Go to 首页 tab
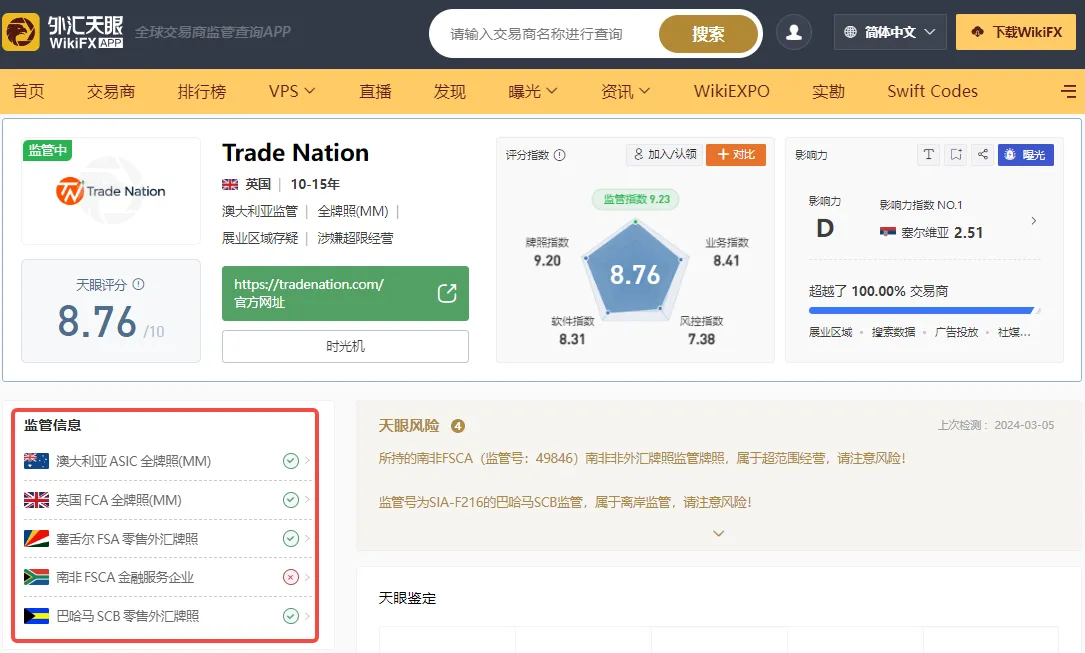 click(x=28, y=91)
